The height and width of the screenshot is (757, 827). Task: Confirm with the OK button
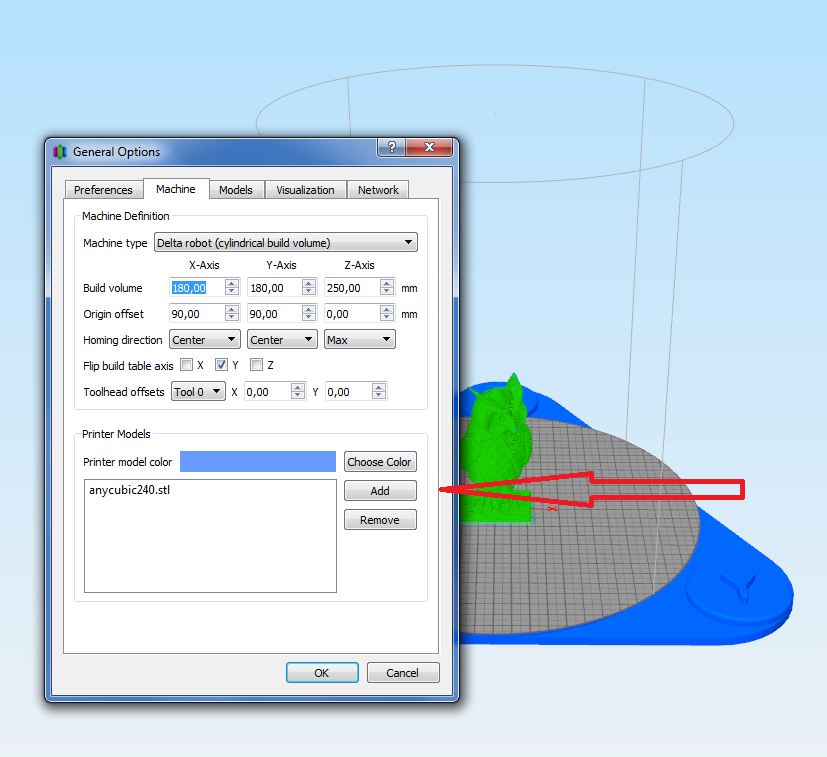point(322,673)
